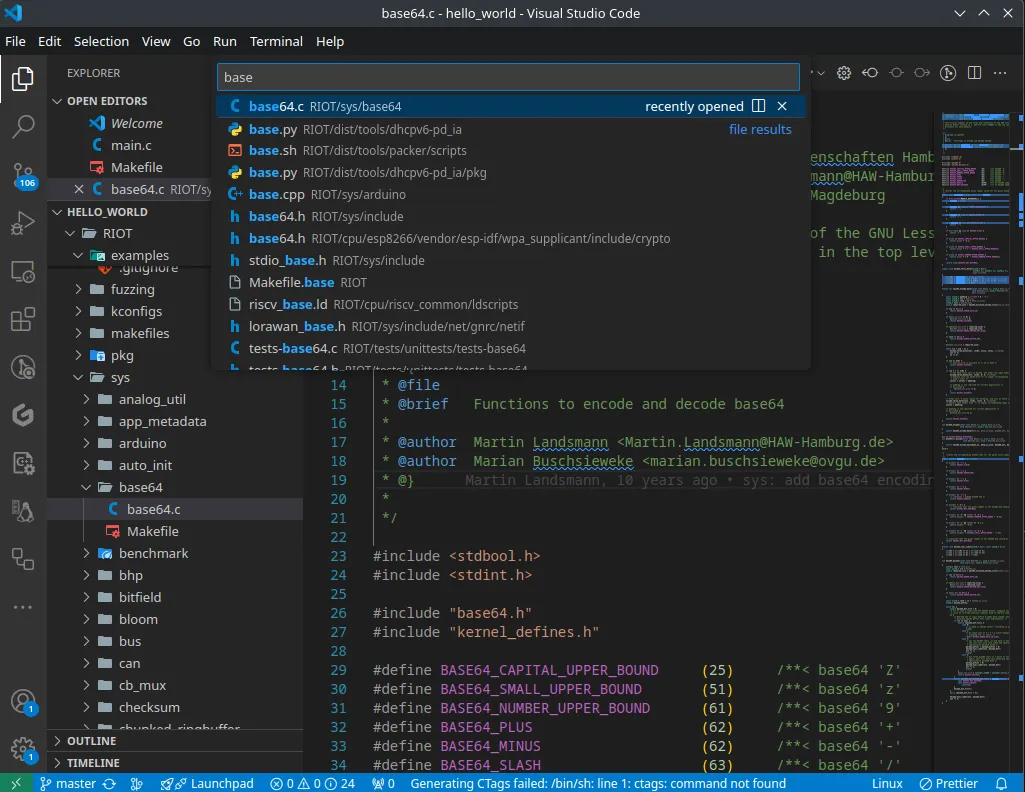
Task: Open the GitLens sidebar view
Action: tap(22, 414)
